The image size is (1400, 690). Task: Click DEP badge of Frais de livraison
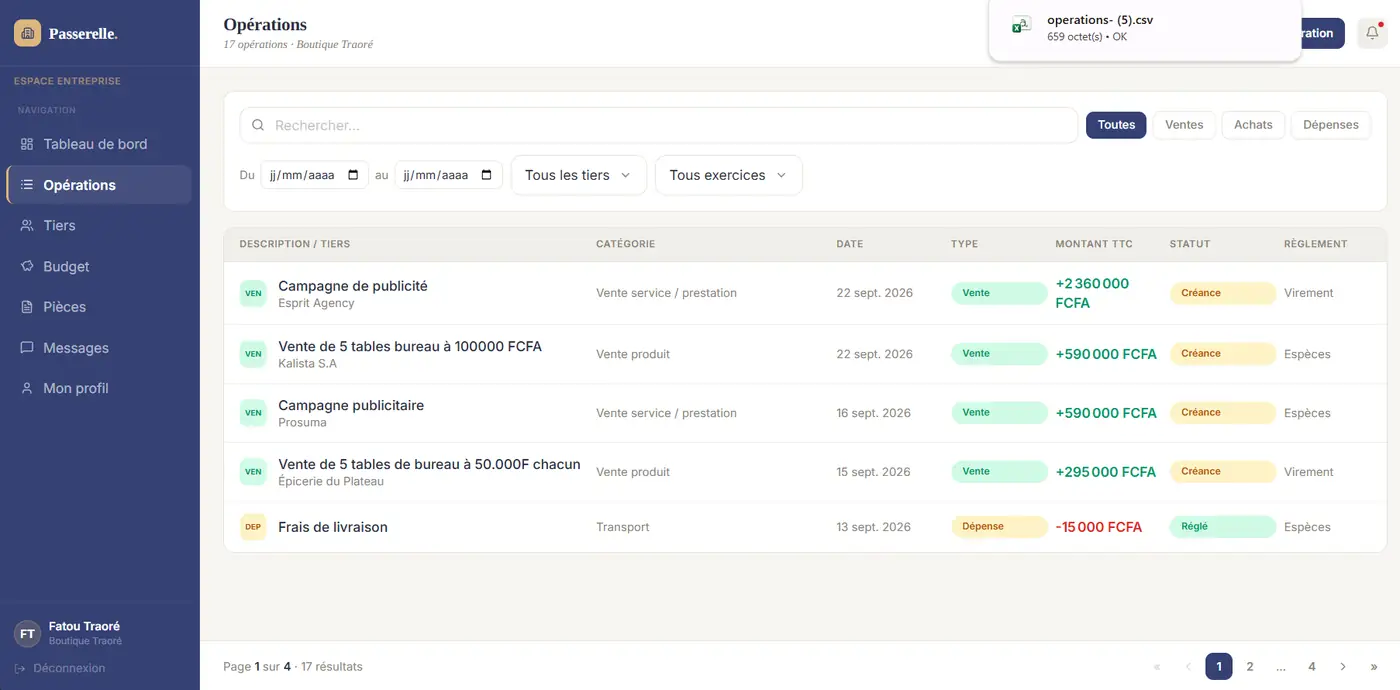coord(253,527)
